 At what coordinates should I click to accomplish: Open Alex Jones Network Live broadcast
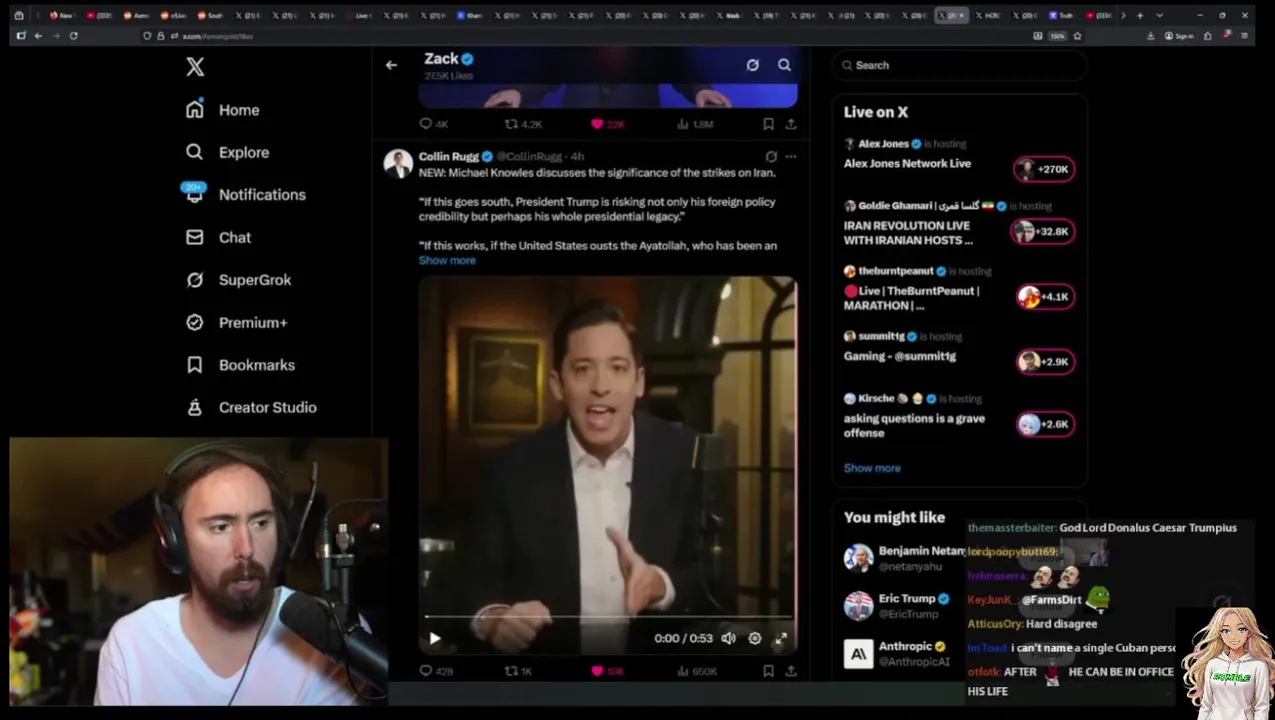[907, 163]
